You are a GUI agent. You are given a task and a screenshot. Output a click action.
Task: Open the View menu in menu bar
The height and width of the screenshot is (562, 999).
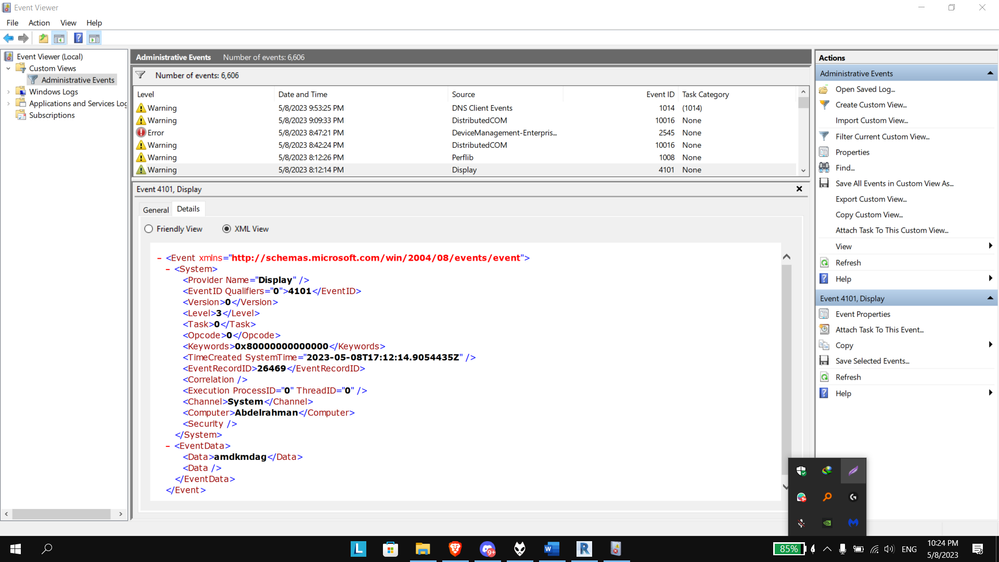pyautogui.click(x=68, y=22)
